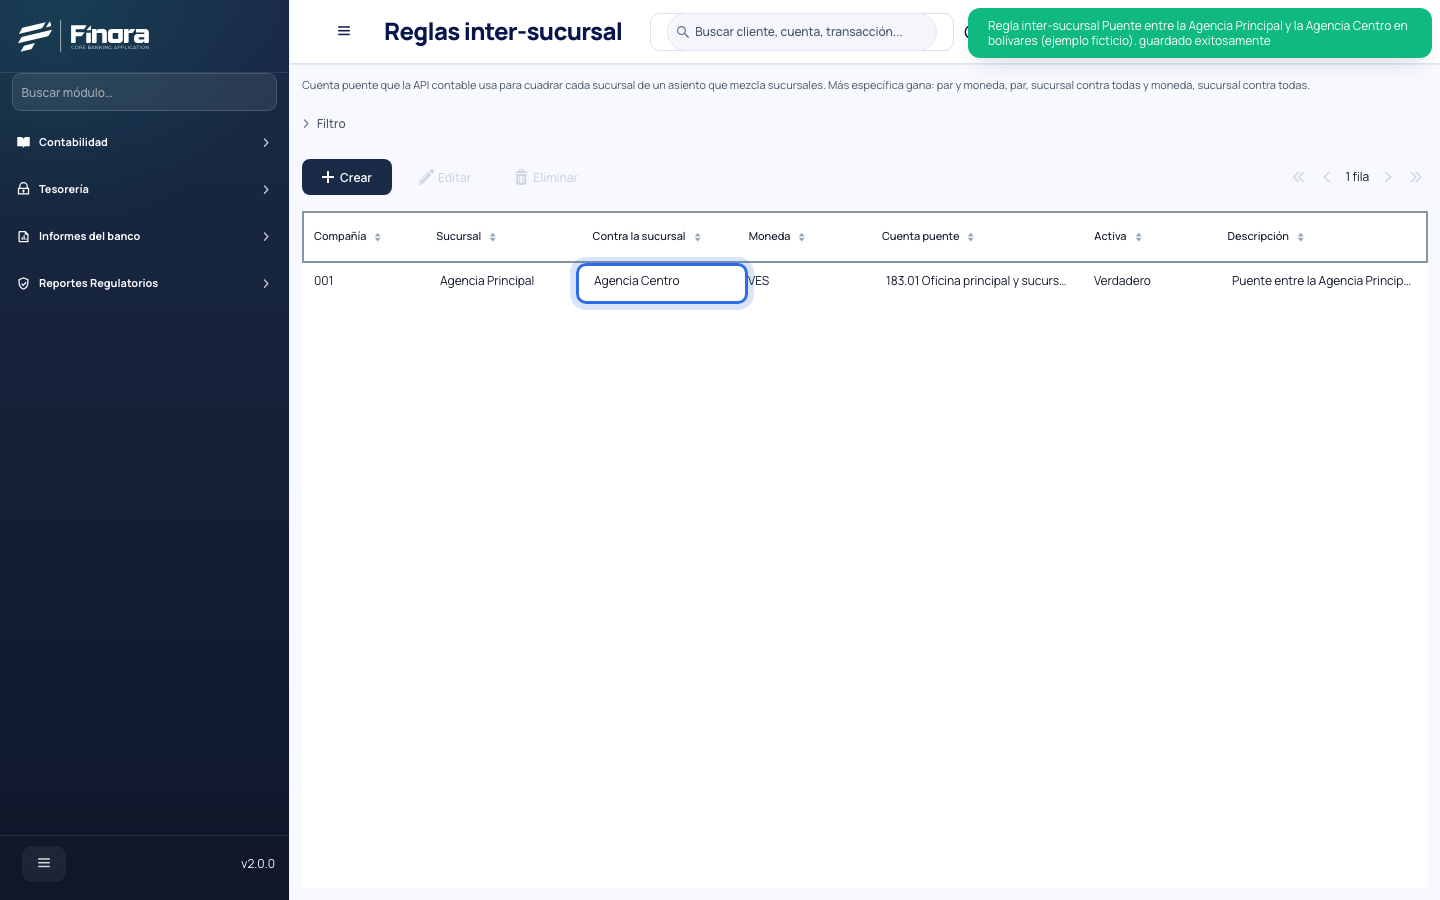
Task: Open the Tesorería module
Action: click(x=144, y=189)
